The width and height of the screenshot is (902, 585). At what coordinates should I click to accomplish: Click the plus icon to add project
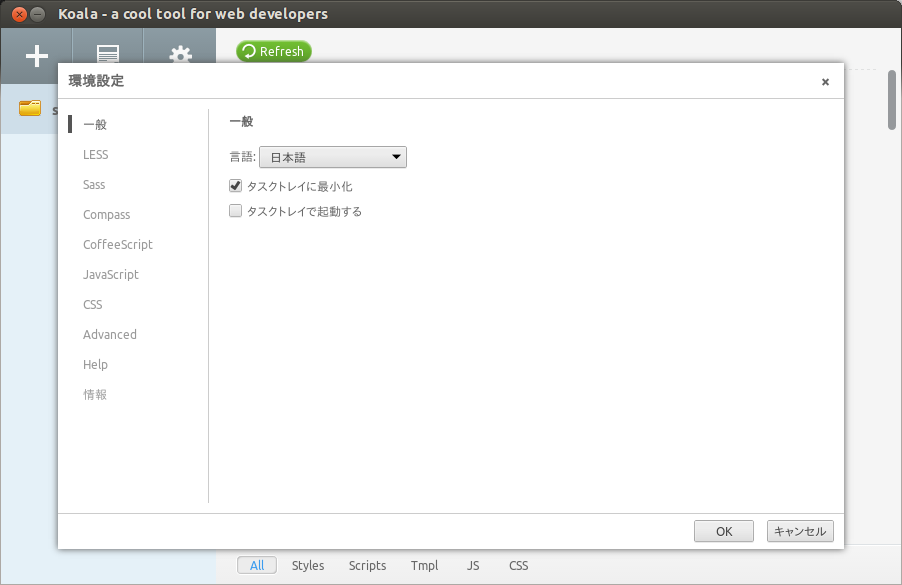[37, 56]
